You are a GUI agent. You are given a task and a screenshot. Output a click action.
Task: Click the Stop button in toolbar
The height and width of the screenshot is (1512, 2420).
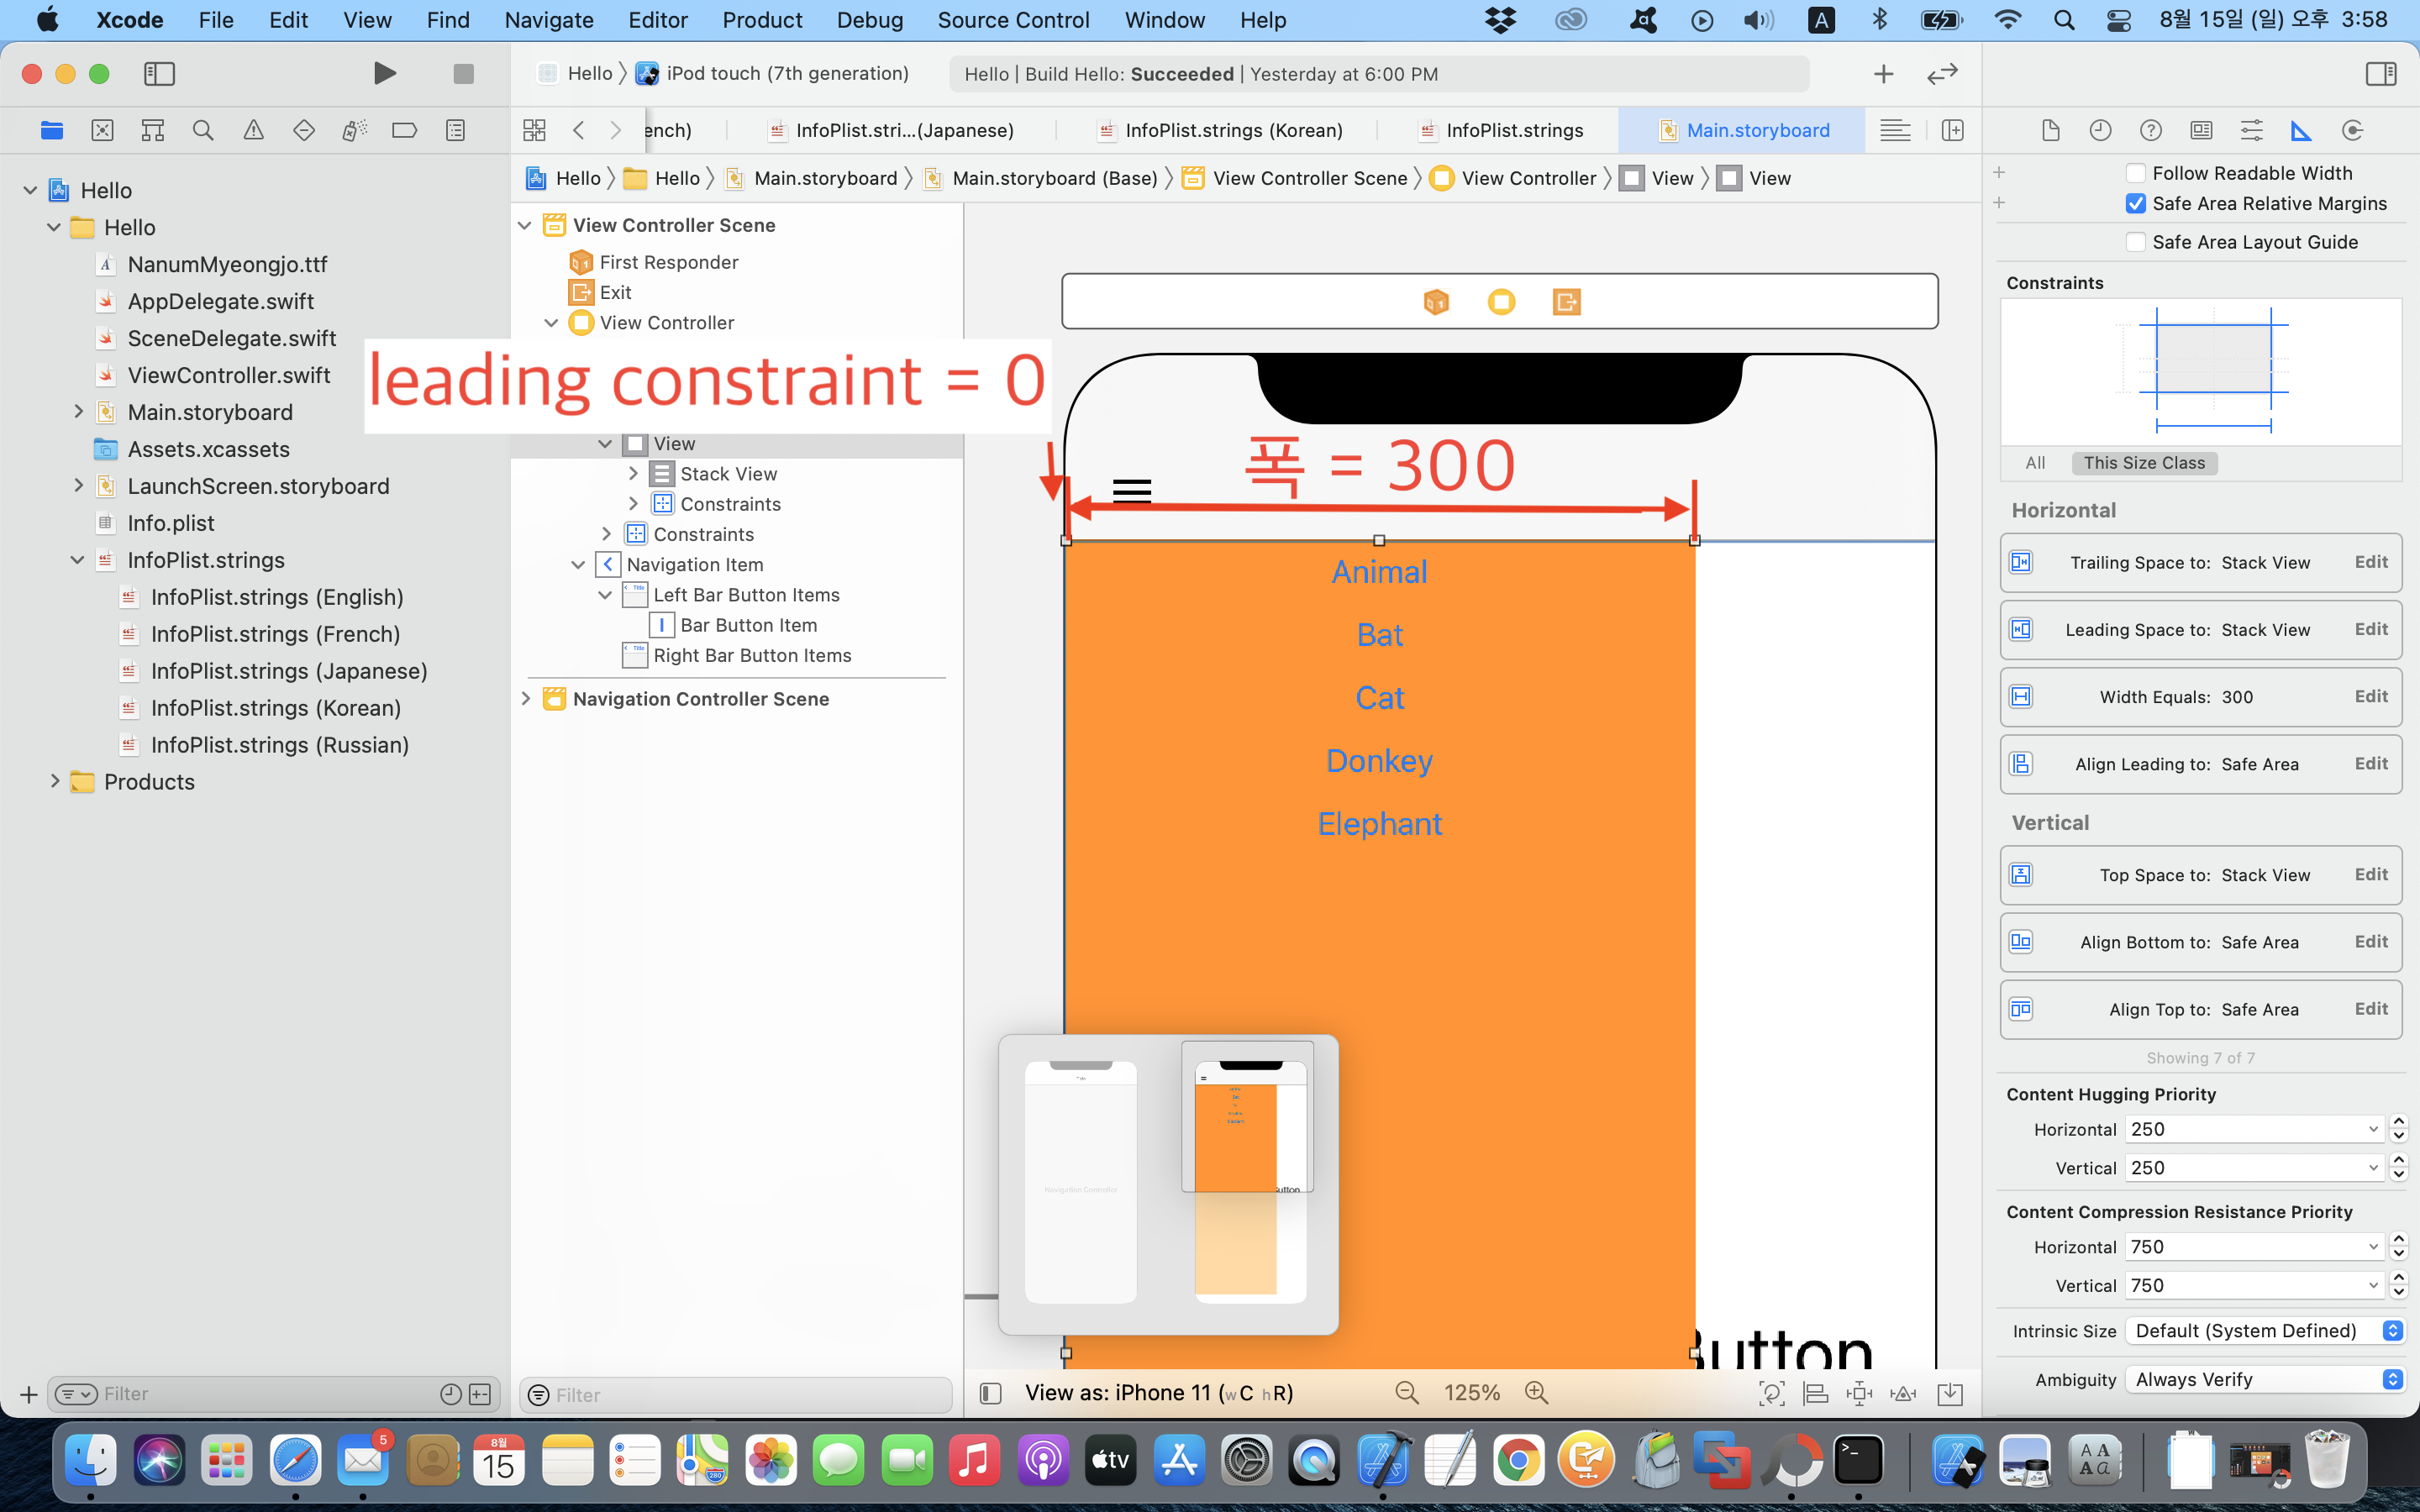(463, 73)
